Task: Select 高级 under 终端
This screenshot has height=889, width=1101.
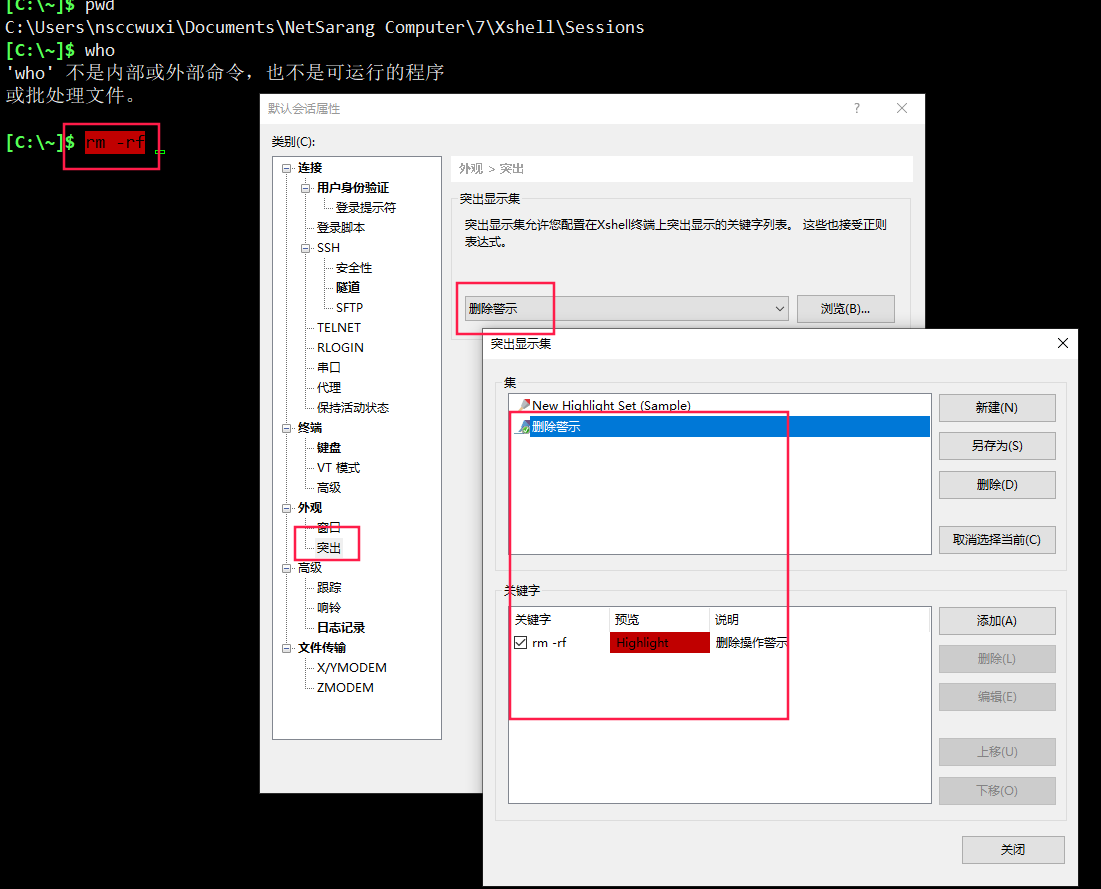Action: [329, 487]
